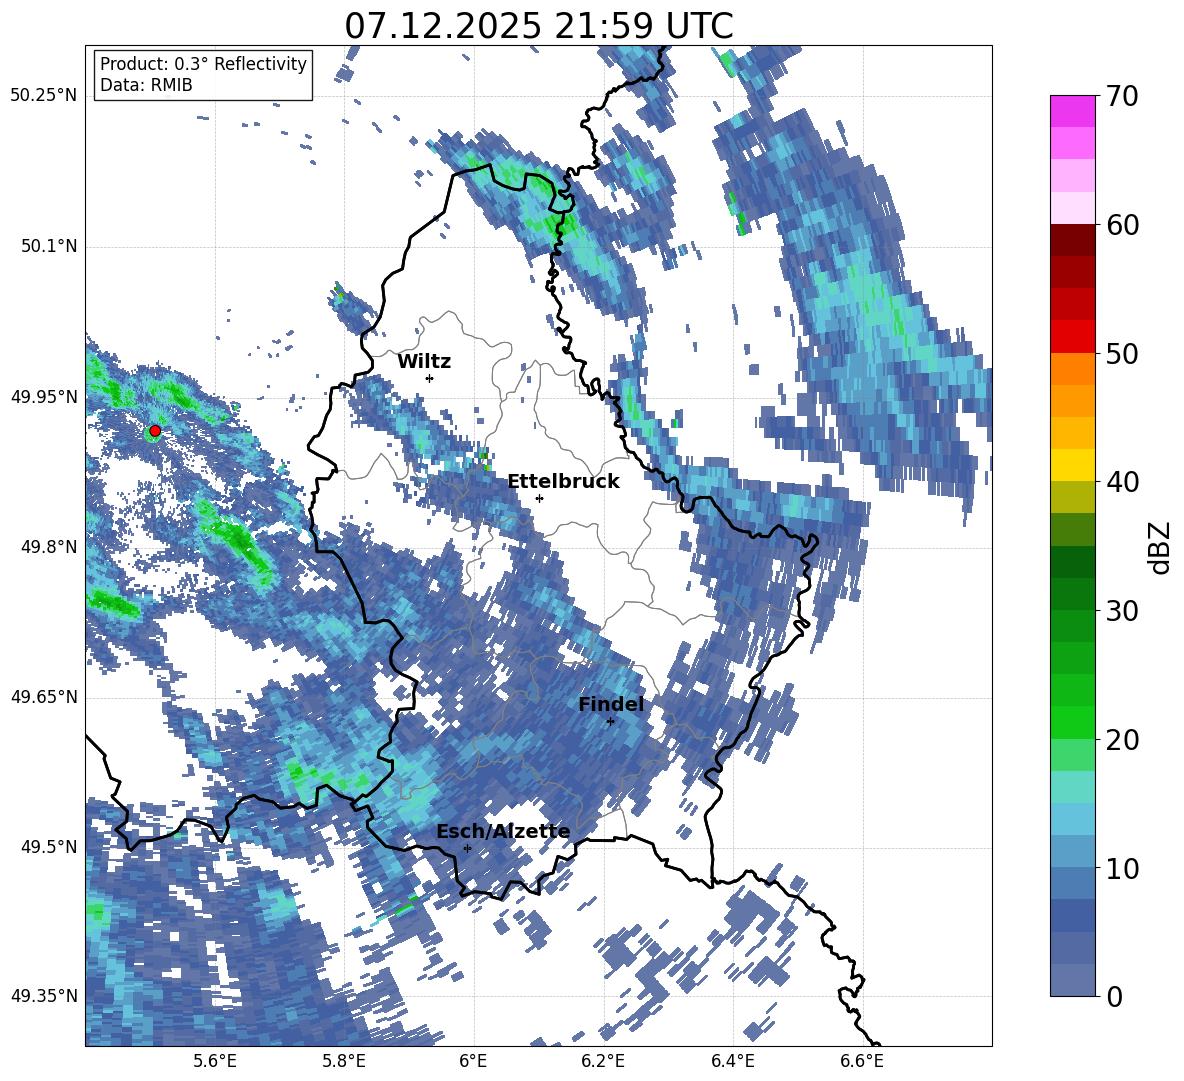Image resolution: width=1184 pixels, height=1081 pixels.
Task: Click the dBZ colorbar axis label
Action: [x=1161, y=547]
